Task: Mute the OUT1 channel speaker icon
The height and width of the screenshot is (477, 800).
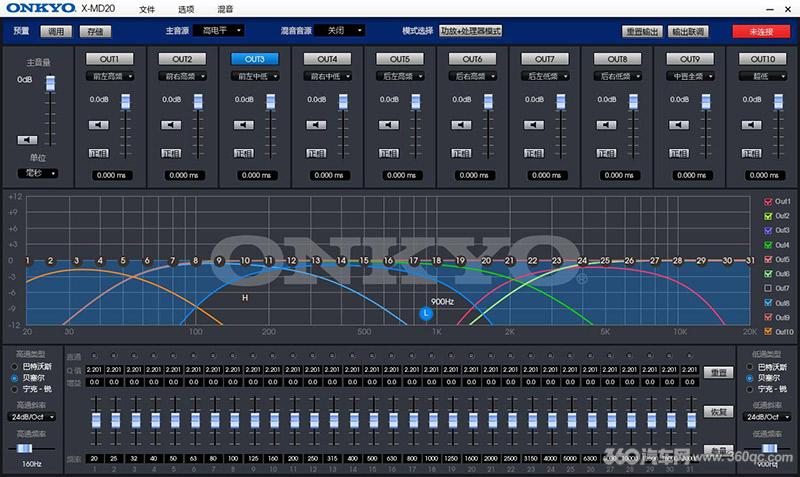Action: [98, 125]
